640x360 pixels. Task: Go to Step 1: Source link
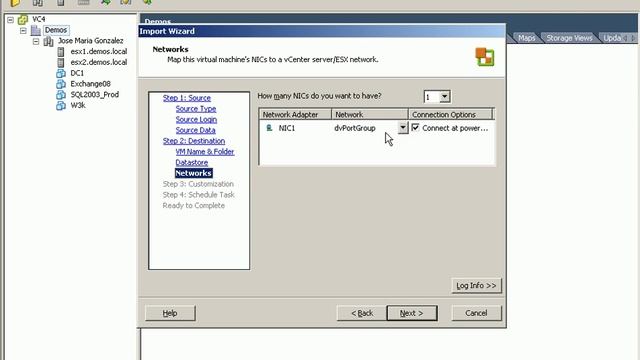(187, 98)
